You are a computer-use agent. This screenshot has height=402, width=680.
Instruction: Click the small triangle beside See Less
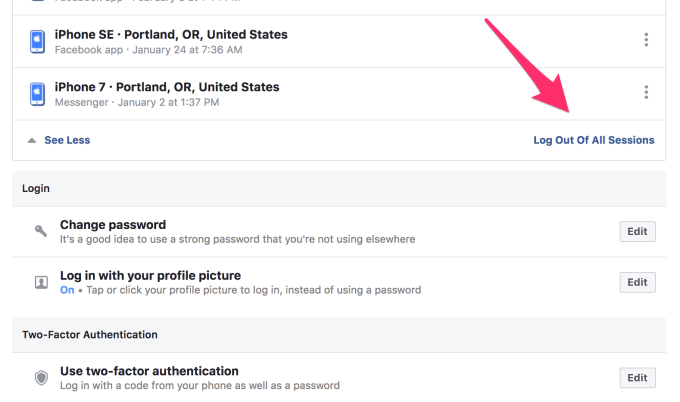click(31, 141)
